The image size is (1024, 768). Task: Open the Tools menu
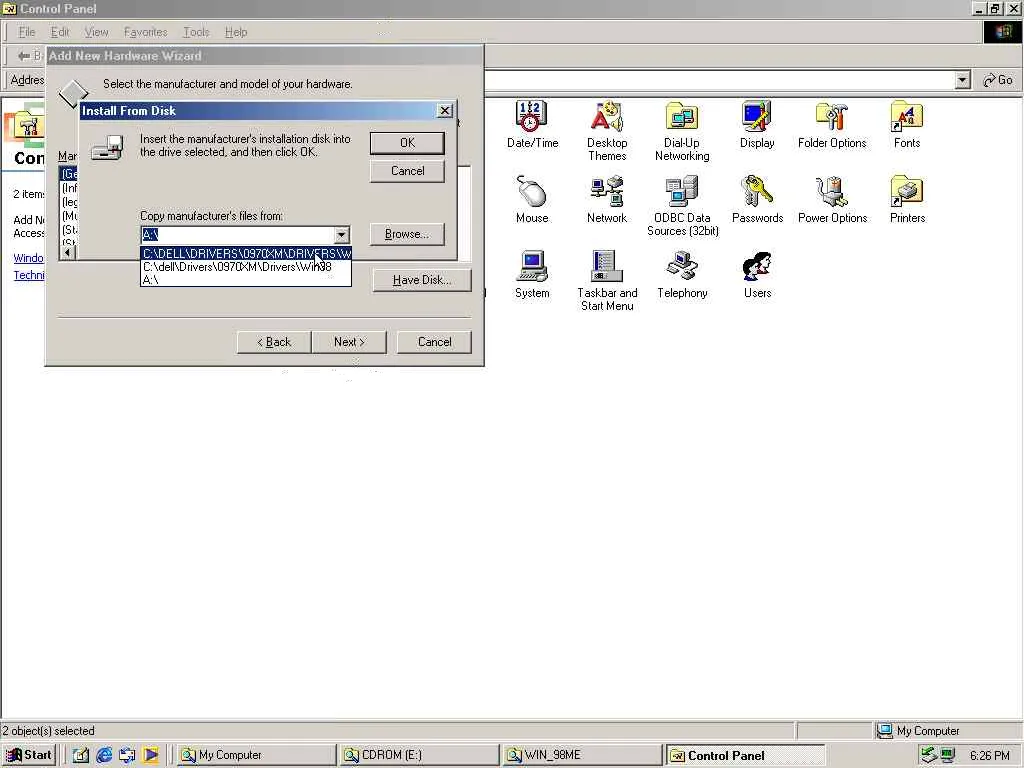196,32
